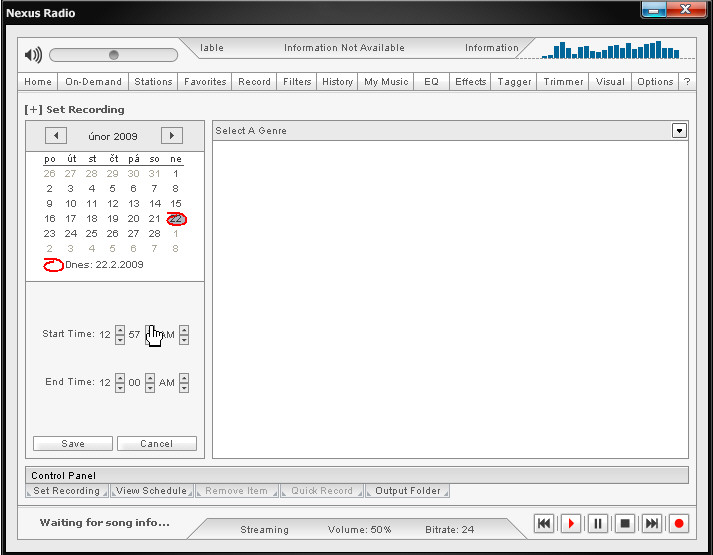Open the My Music tab

click(x=386, y=82)
